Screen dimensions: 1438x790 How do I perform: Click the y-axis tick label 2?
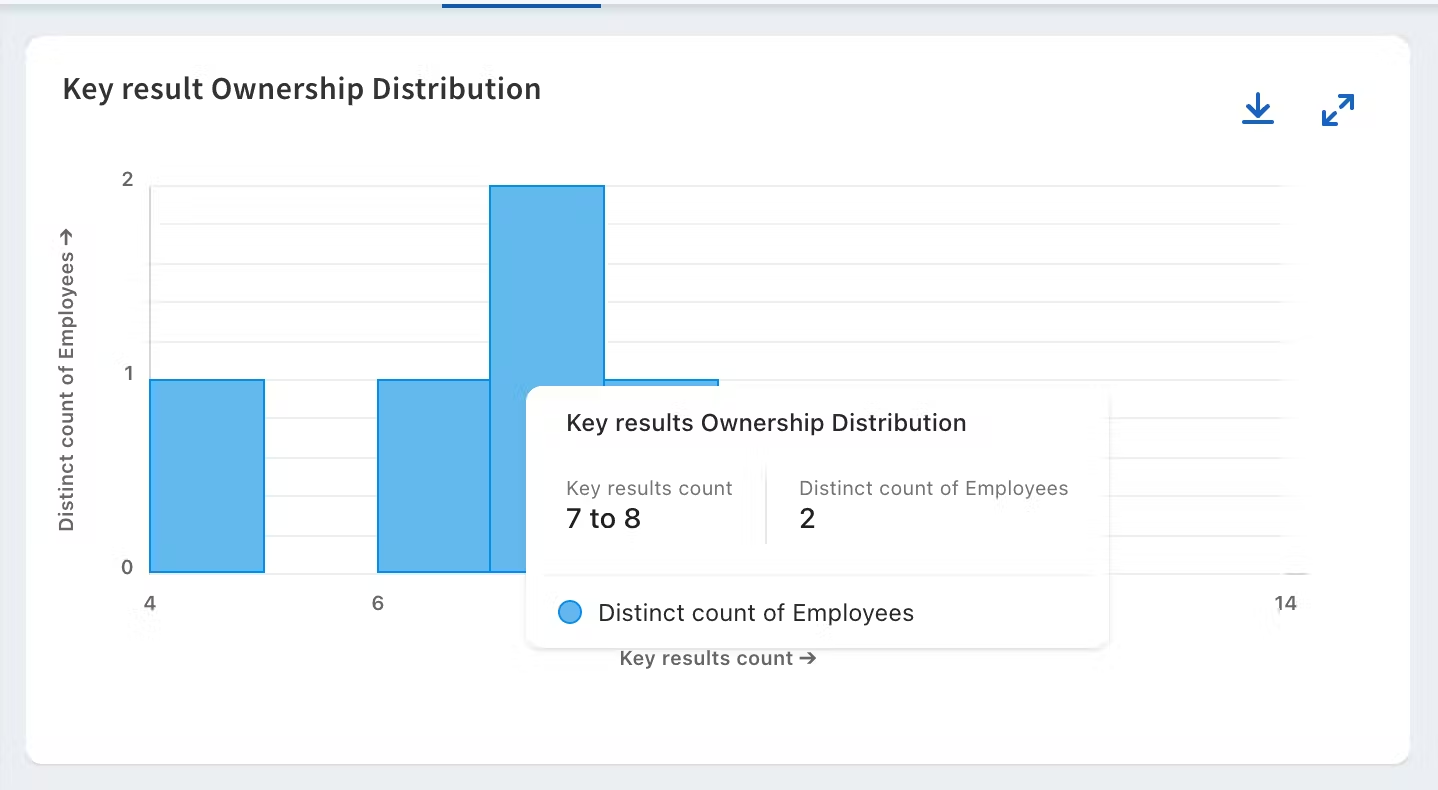click(127, 180)
